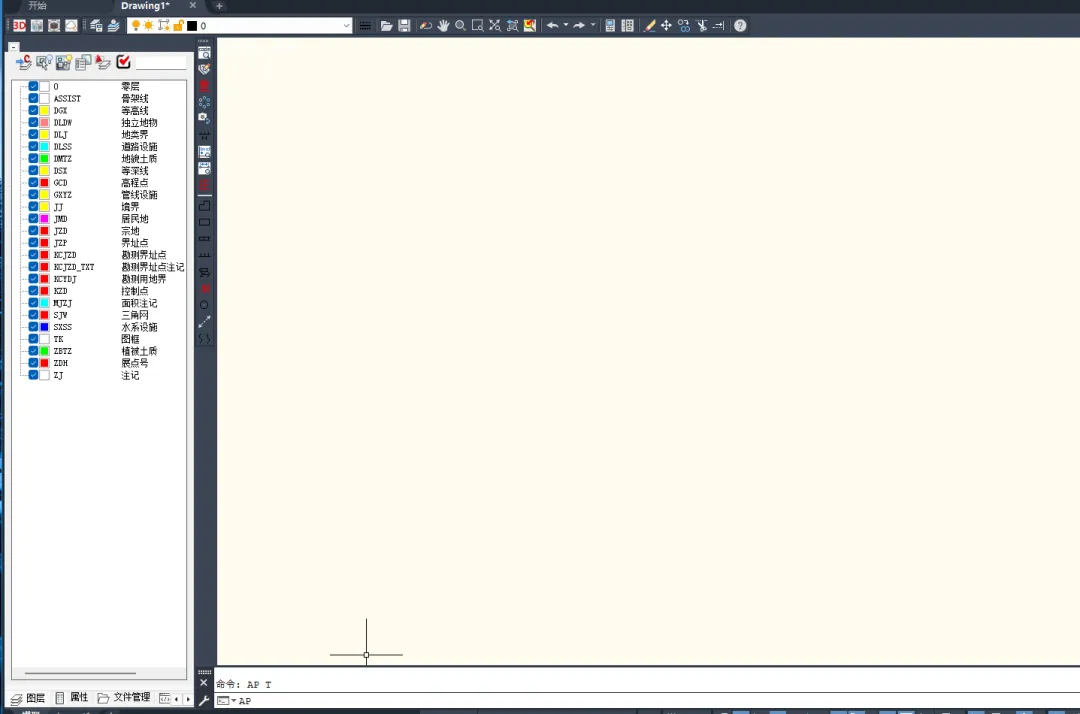Screen dimensions: 1080x714
Task: Collapse the layer panel with minus button
Action: (14, 47)
